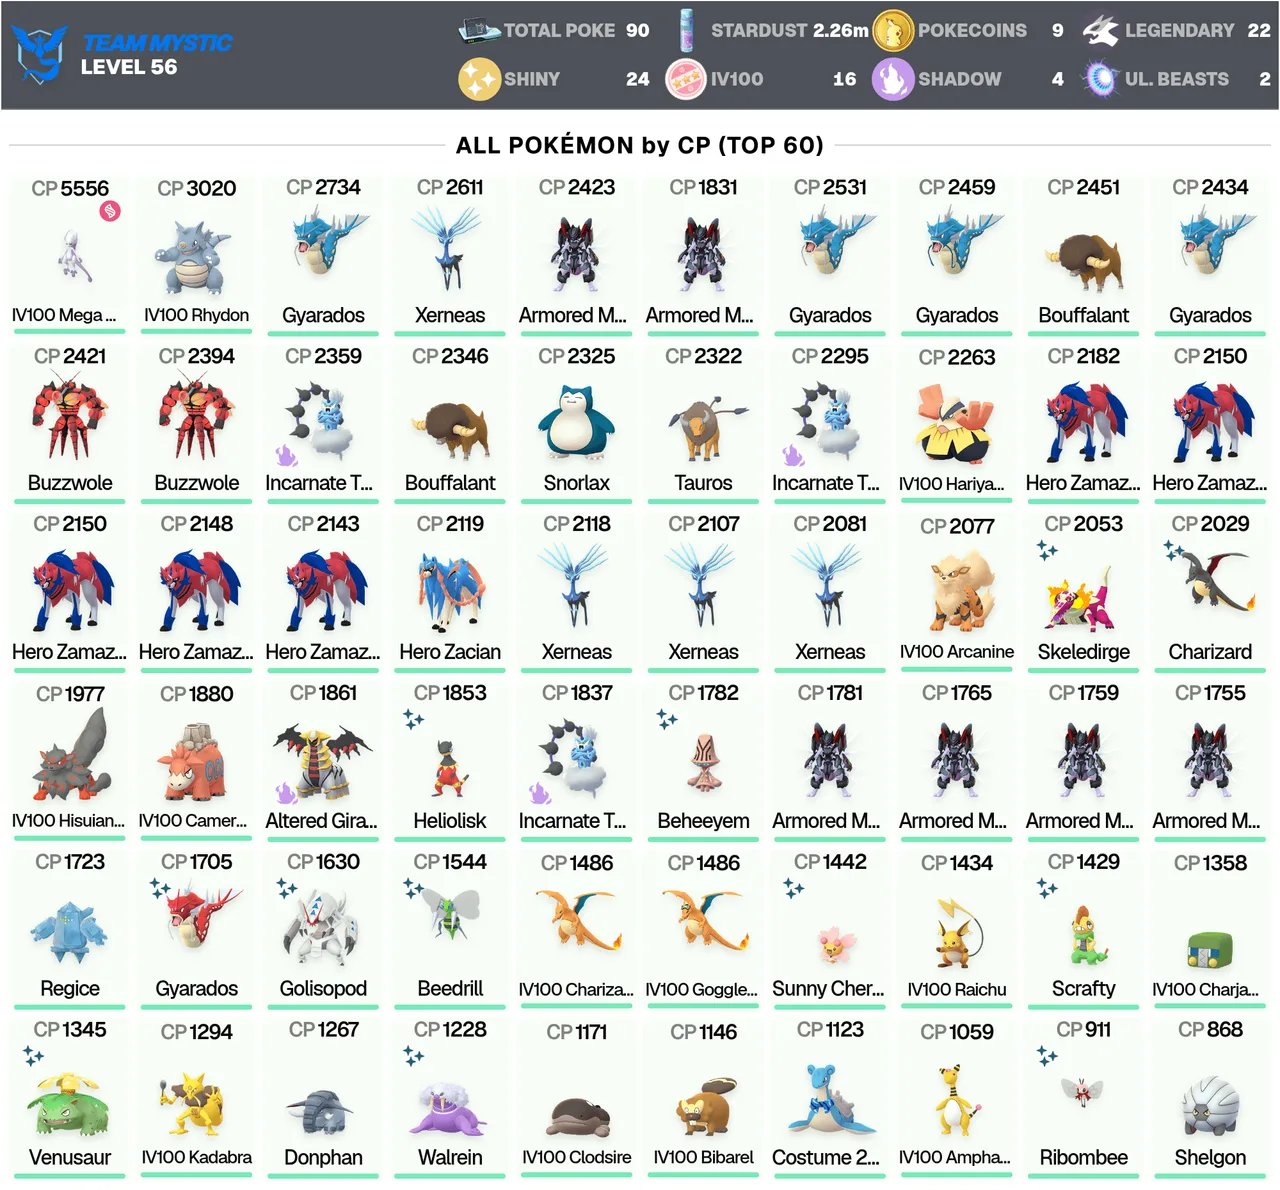Click the IV100 pink badge icon

[x=686, y=79]
